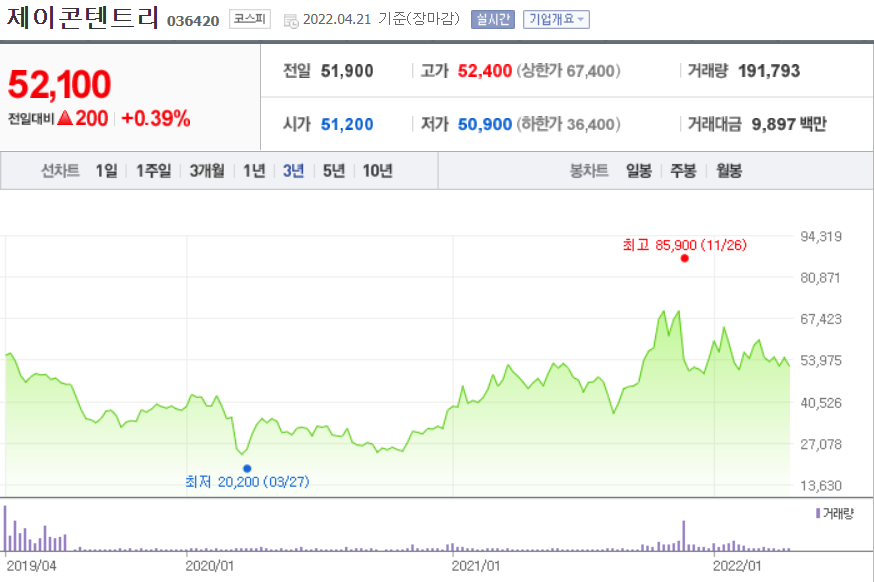Image resolution: width=874 pixels, height=582 pixels.
Task: Click the 최고 85,900 (11/26) label
Action: pos(684,245)
